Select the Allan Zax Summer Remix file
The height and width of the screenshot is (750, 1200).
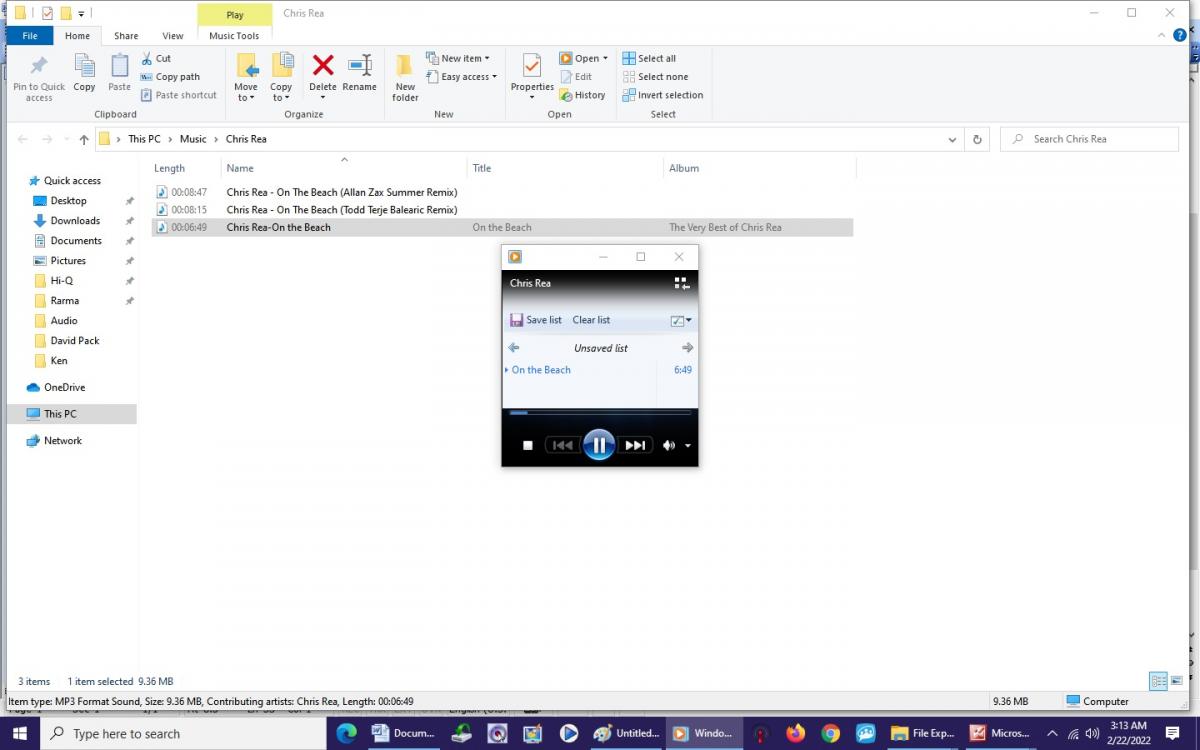click(x=342, y=192)
